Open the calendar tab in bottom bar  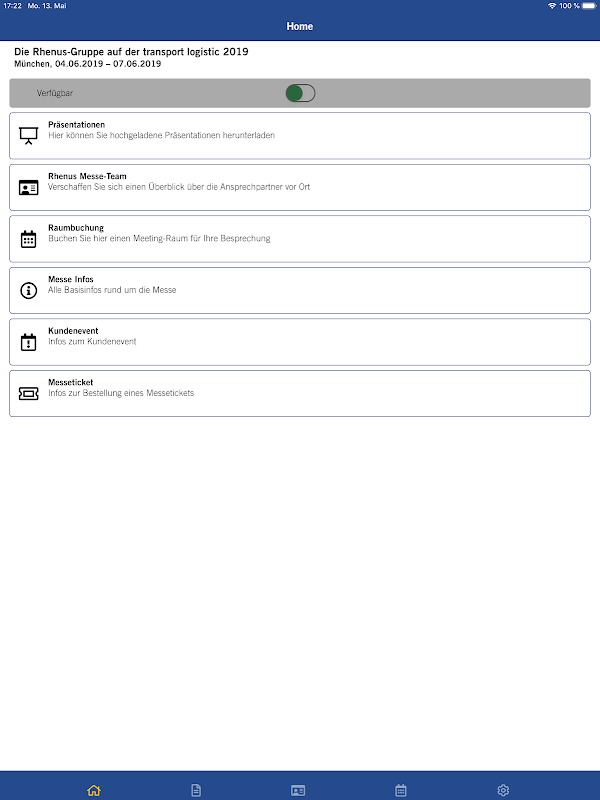coord(401,790)
